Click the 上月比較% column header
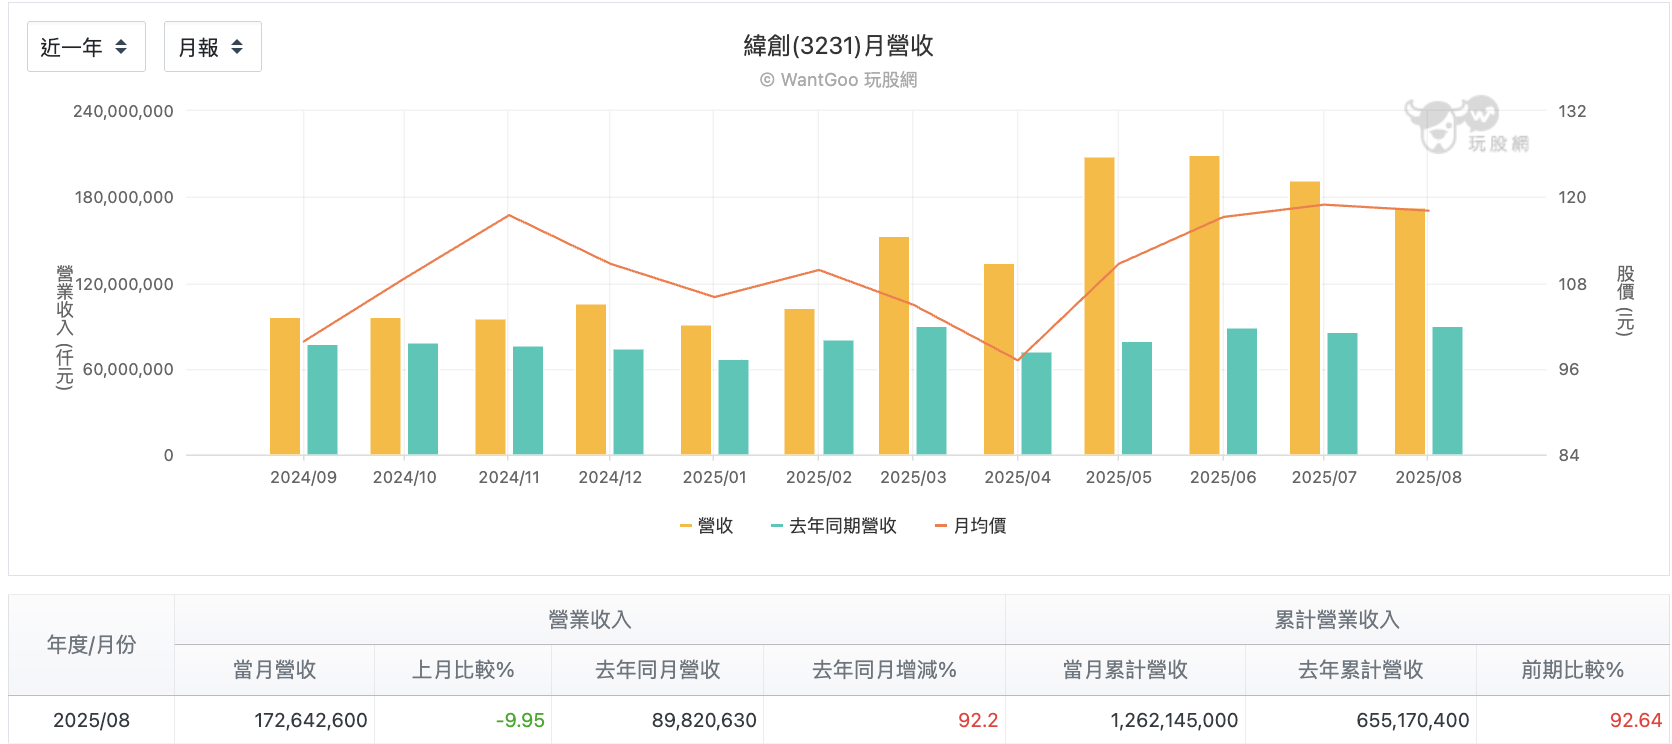Viewport: 1672px width, 744px height. [463, 670]
